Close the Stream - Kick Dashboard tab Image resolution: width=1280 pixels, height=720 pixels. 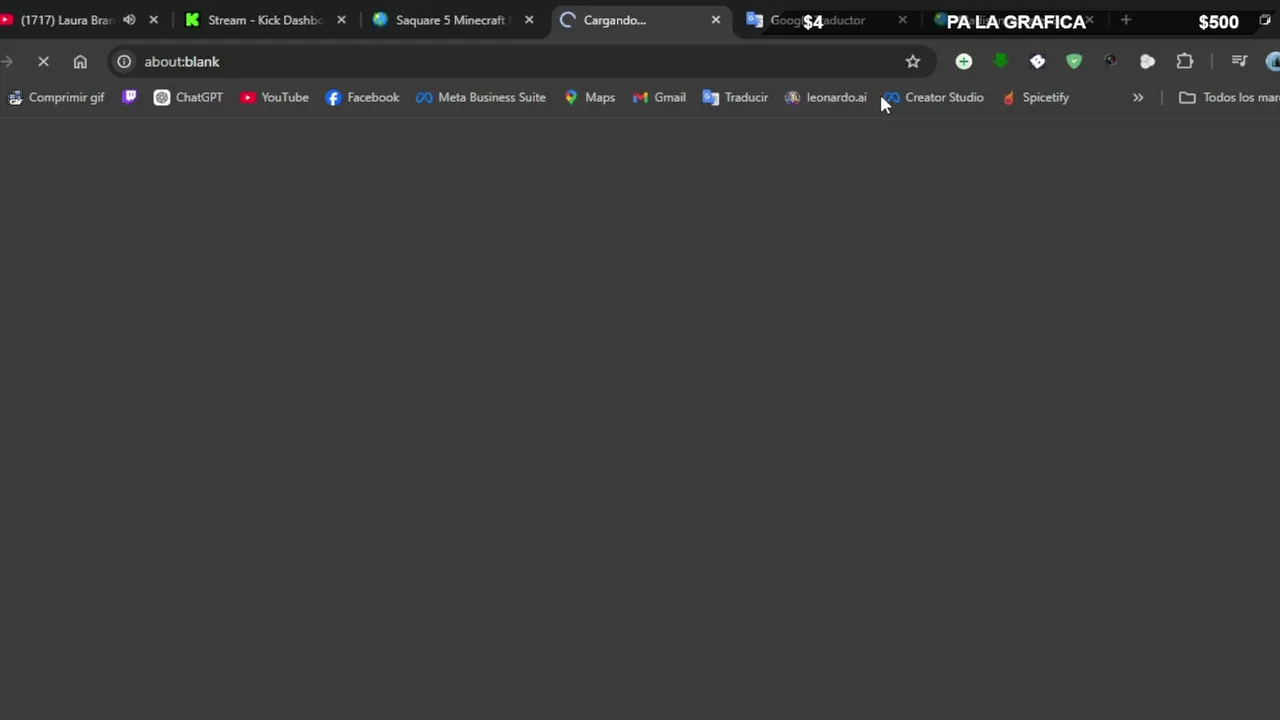(341, 20)
